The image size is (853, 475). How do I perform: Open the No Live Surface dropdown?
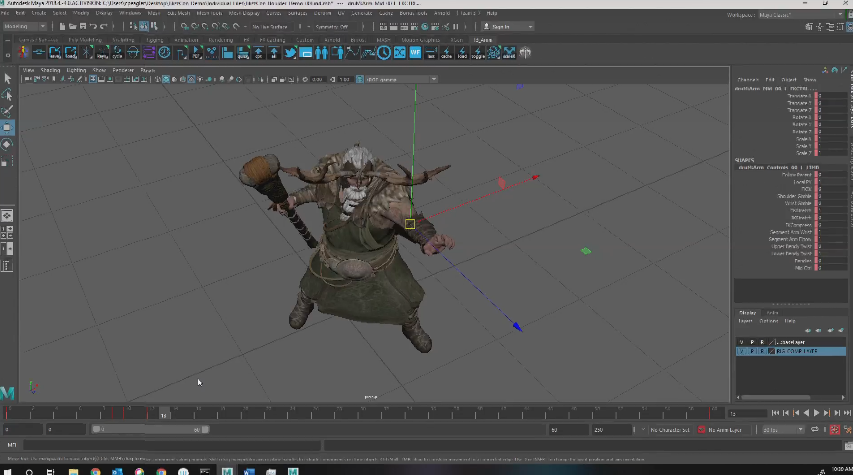[271, 26]
